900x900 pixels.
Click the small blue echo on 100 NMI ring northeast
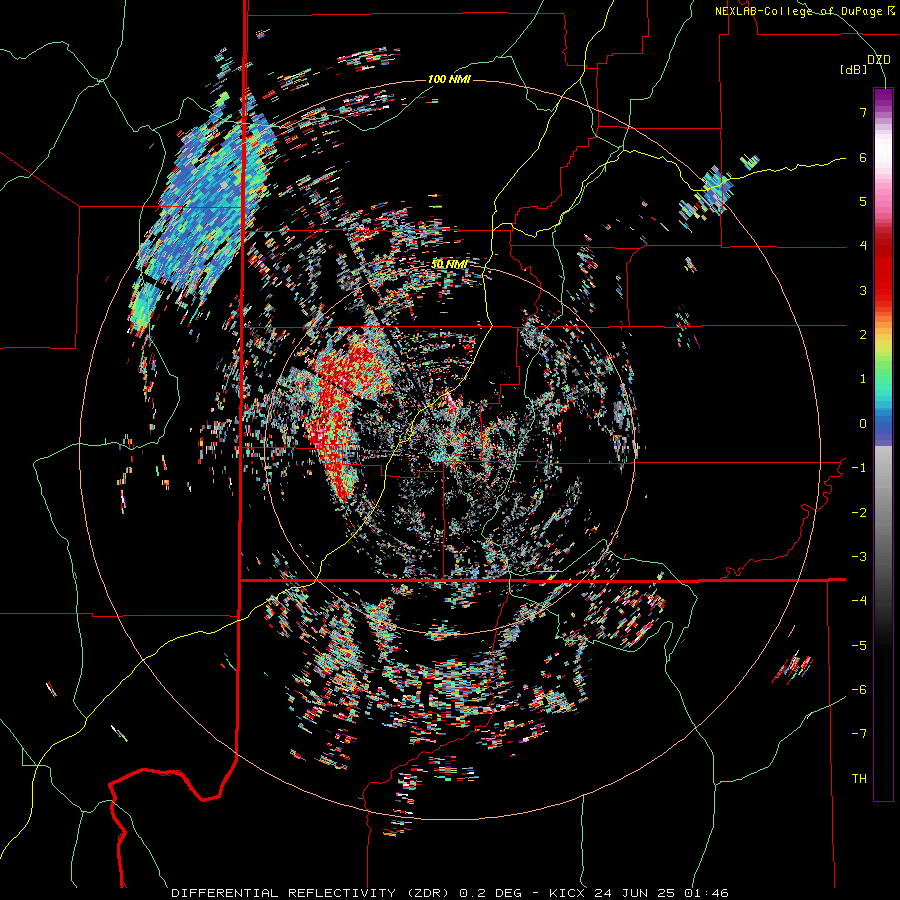[716, 189]
